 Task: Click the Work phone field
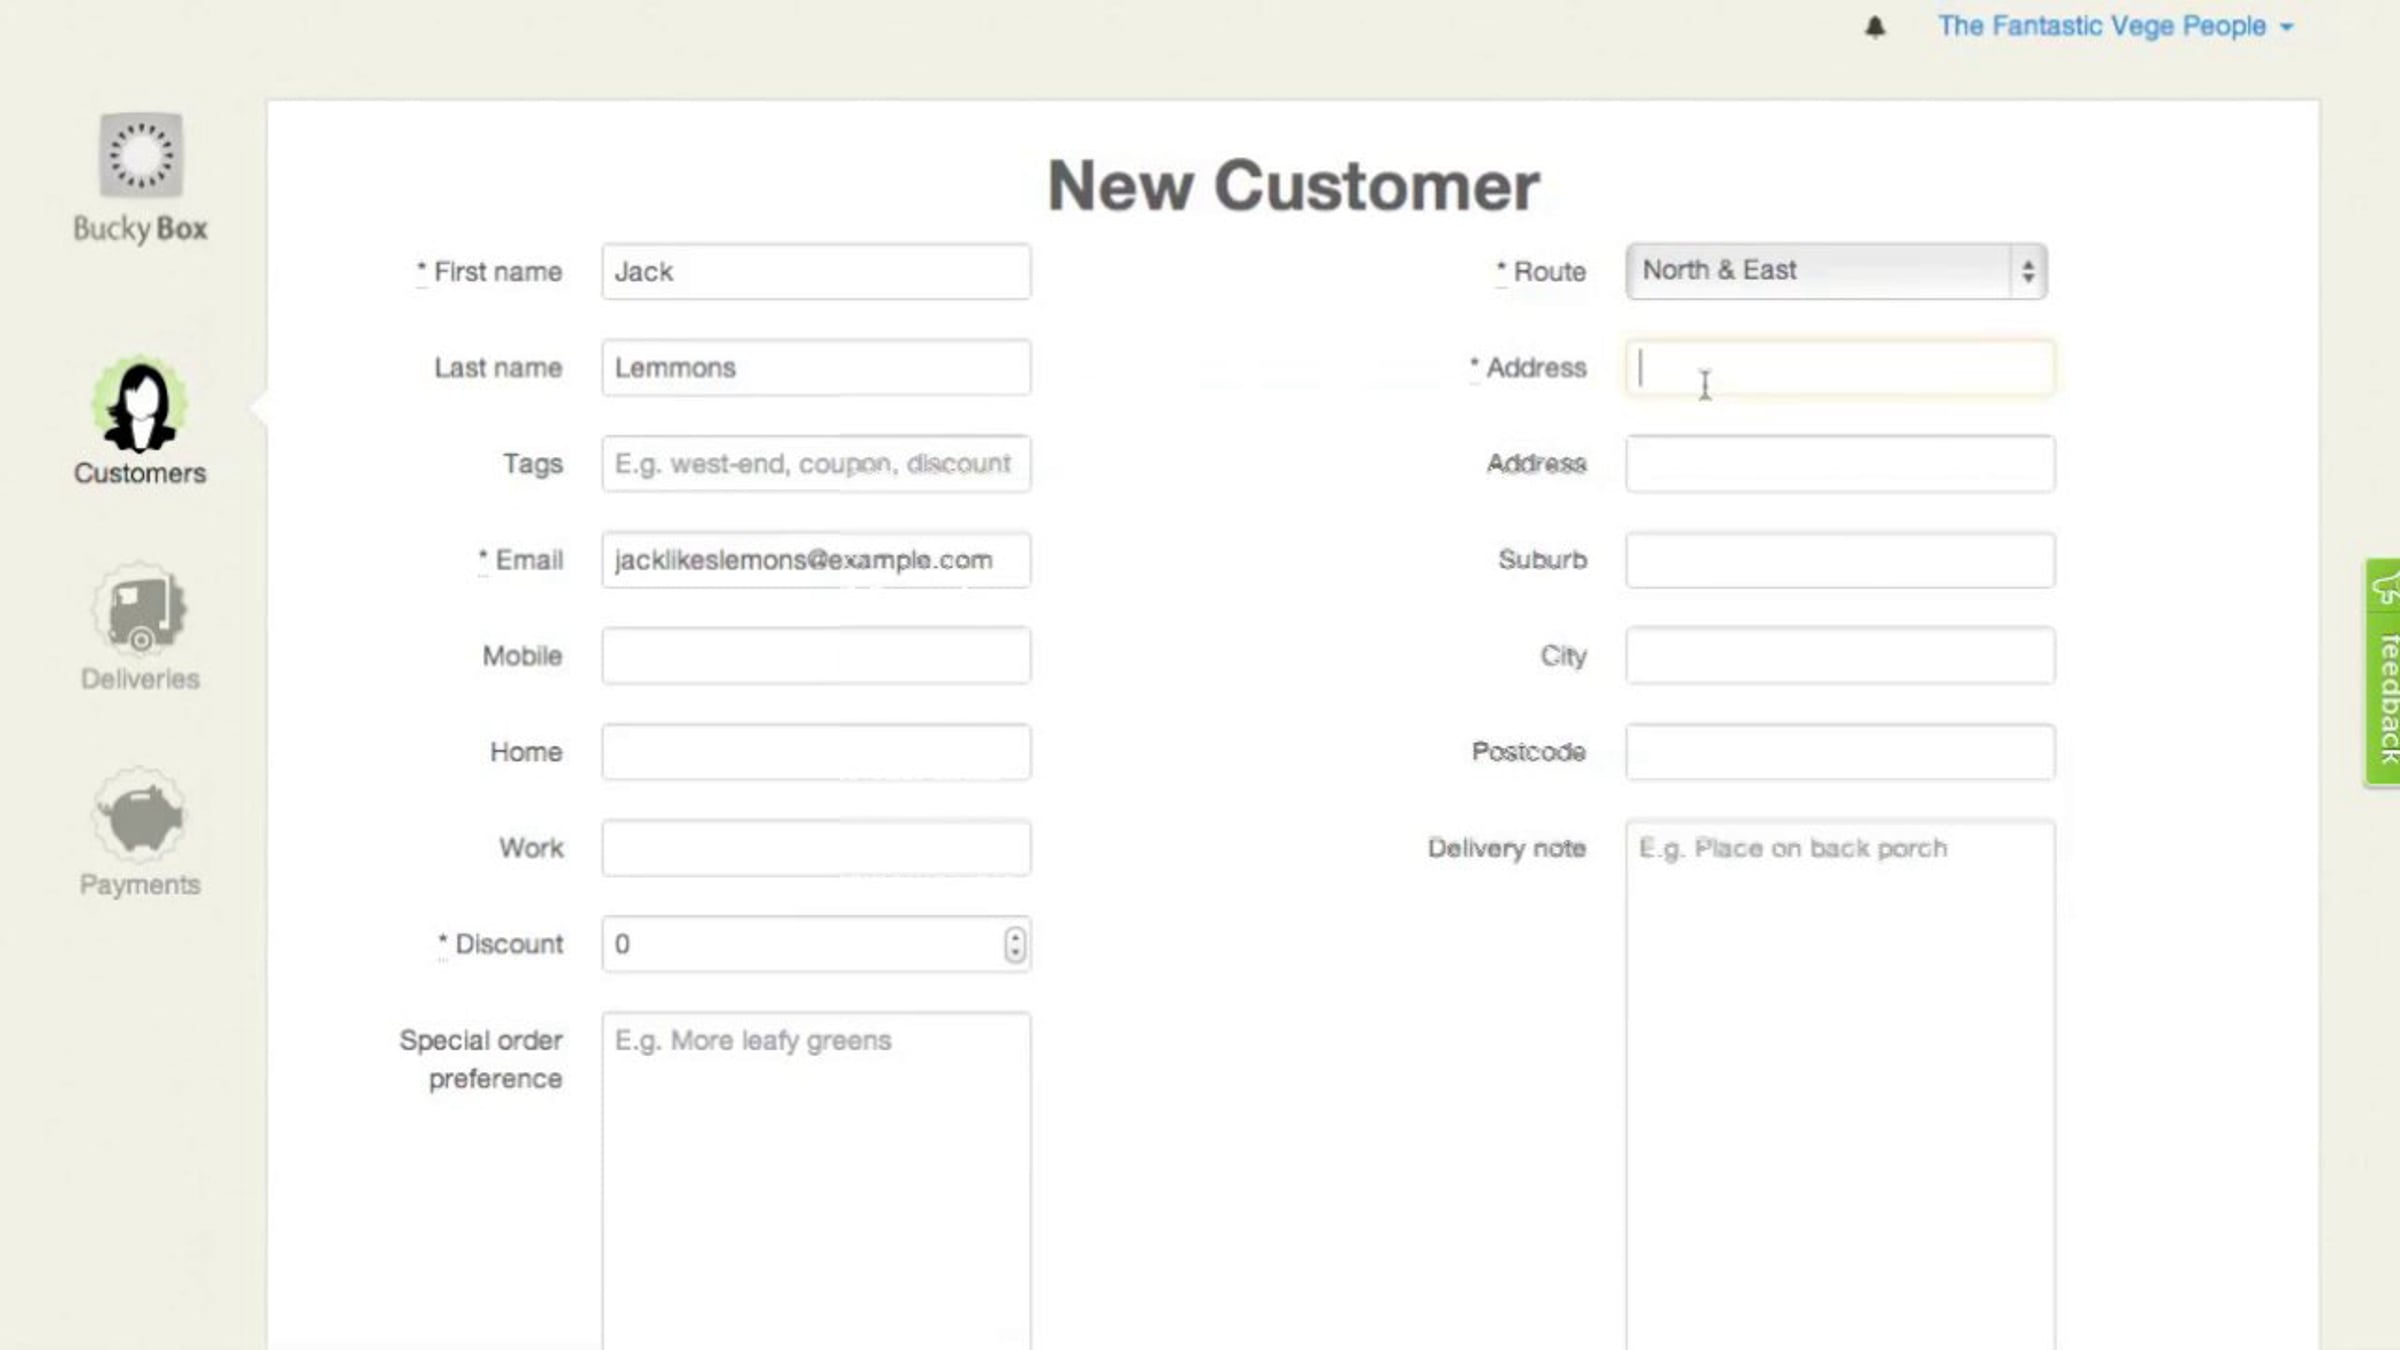[x=816, y=848]
